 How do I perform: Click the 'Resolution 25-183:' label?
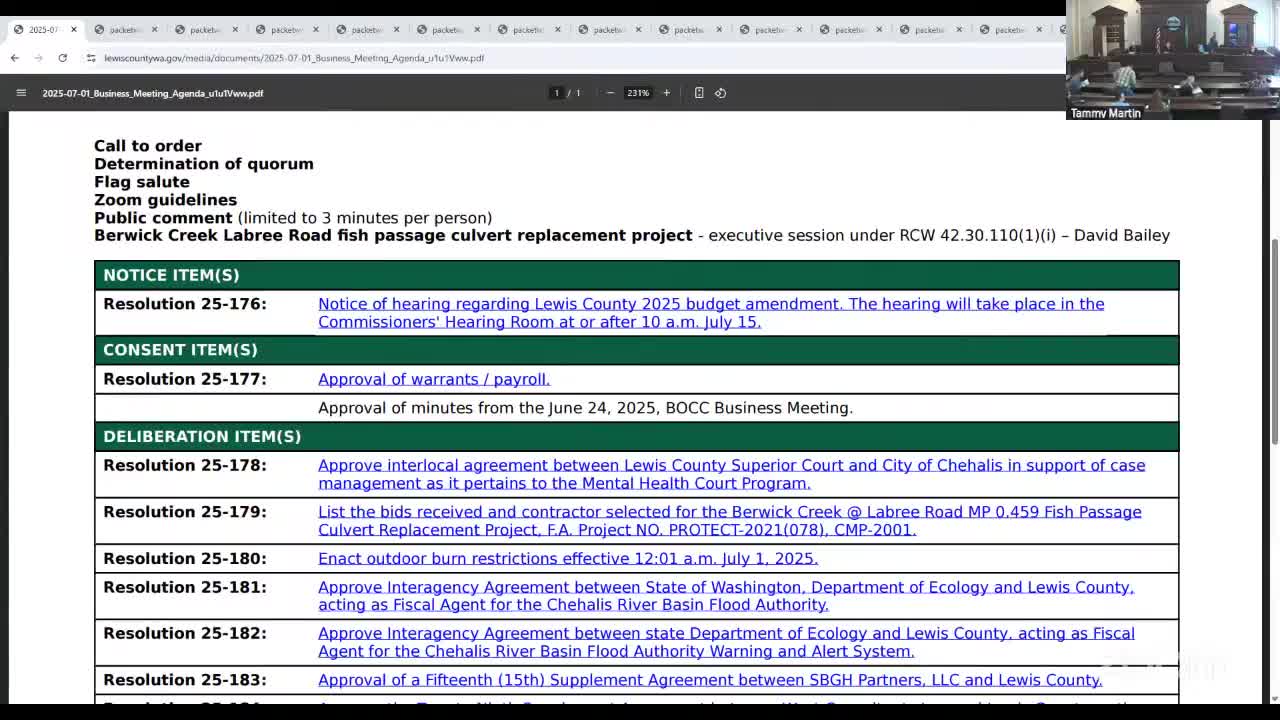pos(185,680)
